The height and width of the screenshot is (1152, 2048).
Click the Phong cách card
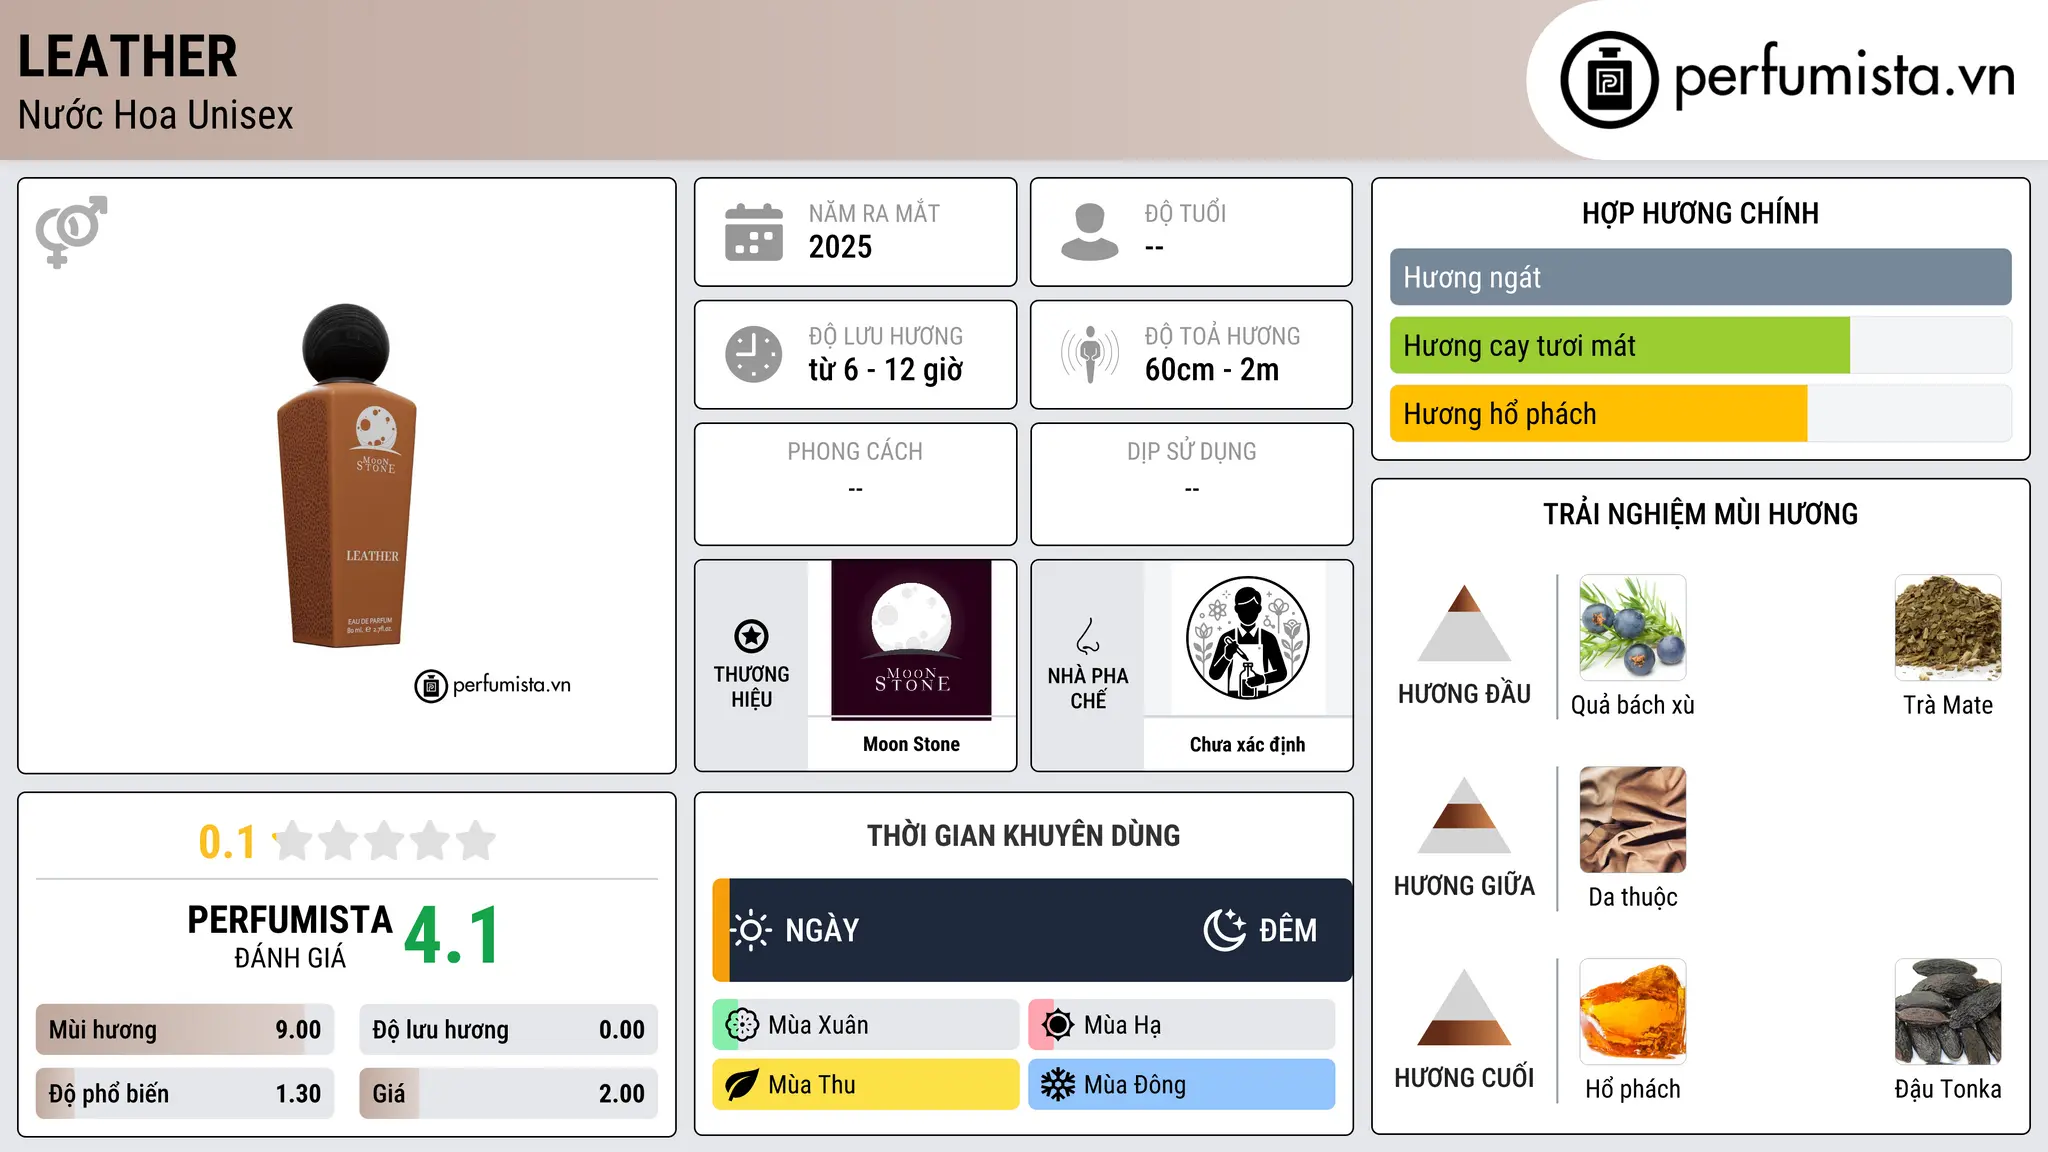(x=855, y=484)
